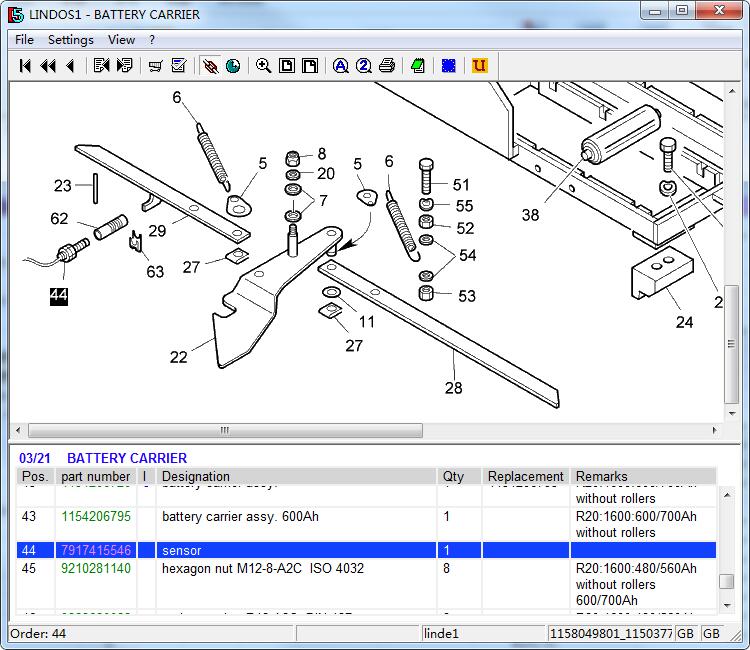
Task: Click the double-arrow rewind toolbar icon
Action: point(48,66)
